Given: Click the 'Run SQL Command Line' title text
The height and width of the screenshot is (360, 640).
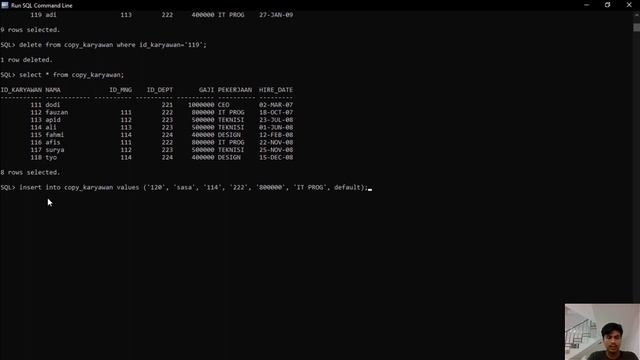Looking at the screenshot, I should click(42, 5).
